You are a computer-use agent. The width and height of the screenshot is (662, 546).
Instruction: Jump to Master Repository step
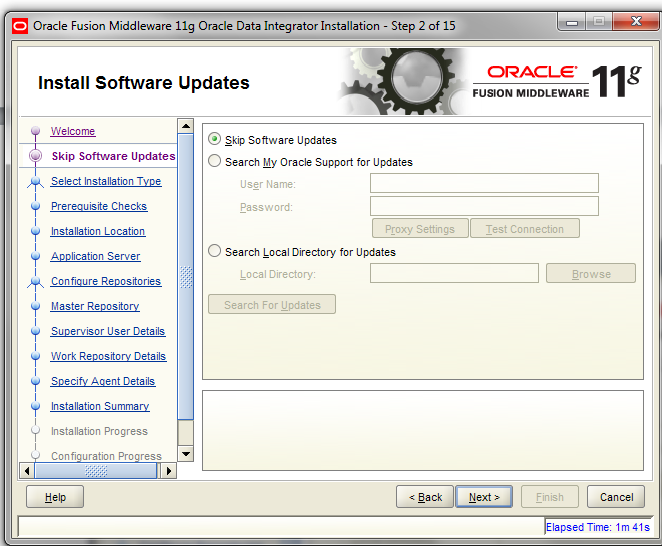pos(95,306)
